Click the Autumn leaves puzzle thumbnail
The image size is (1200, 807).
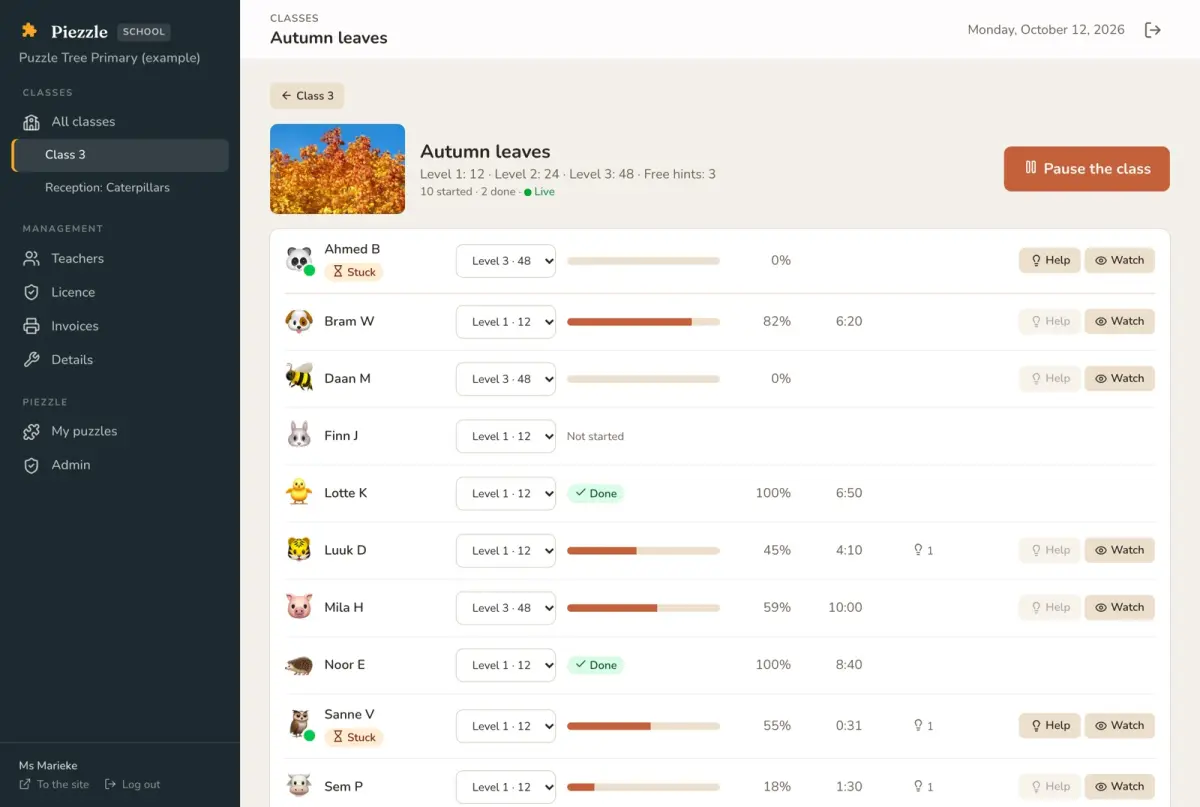(x=337, y=169)
